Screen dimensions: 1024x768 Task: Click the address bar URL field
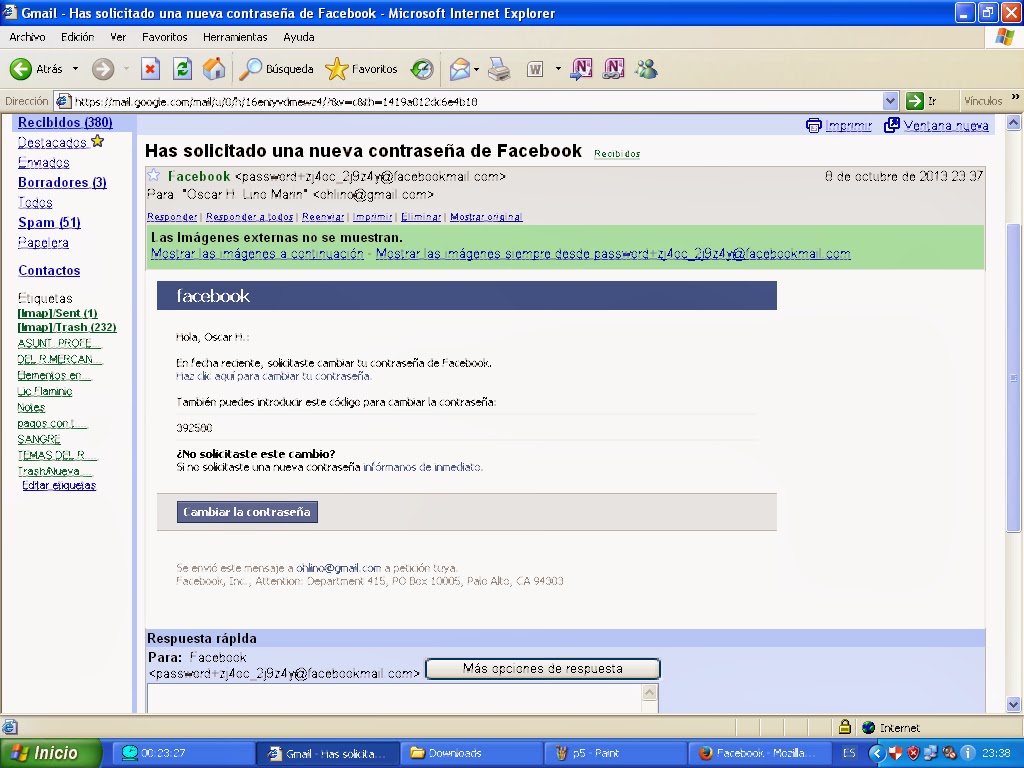point(477,101)
